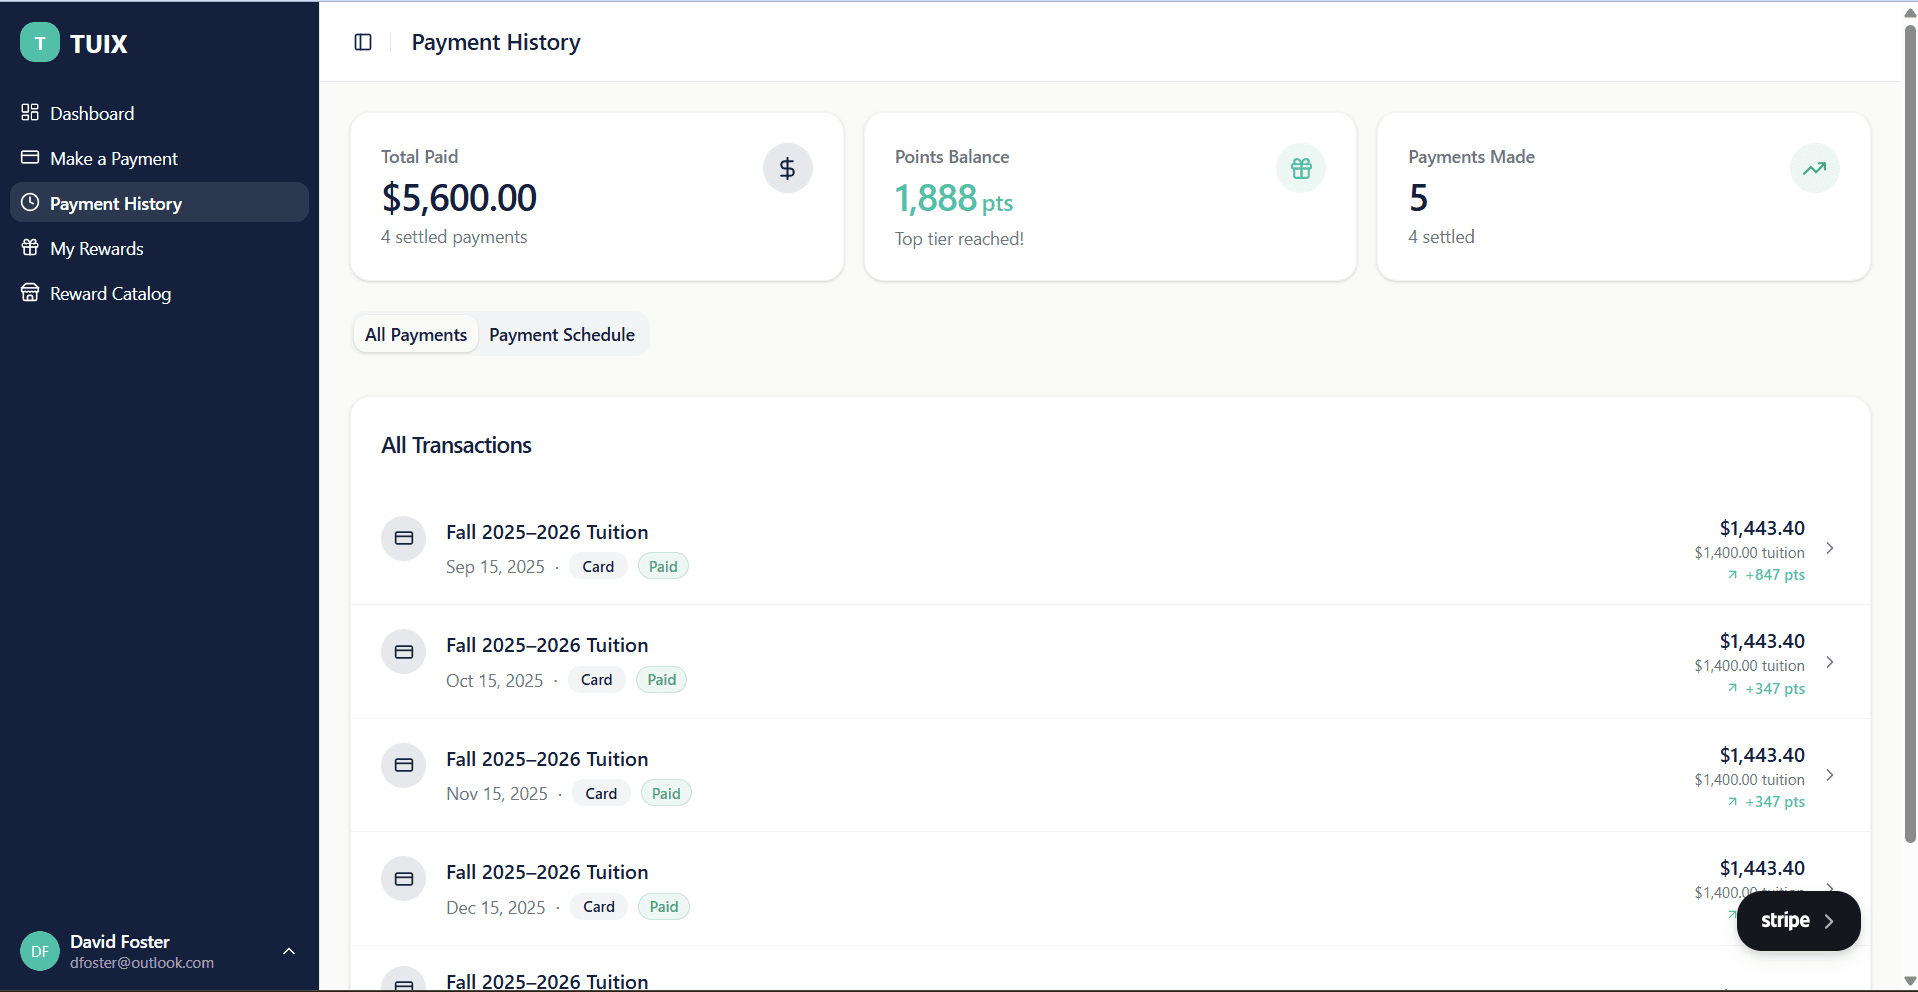The width and height of the screenshot is (1918, 992).
Task: Click the TUIX logo circle
Action: click(40, 43)
